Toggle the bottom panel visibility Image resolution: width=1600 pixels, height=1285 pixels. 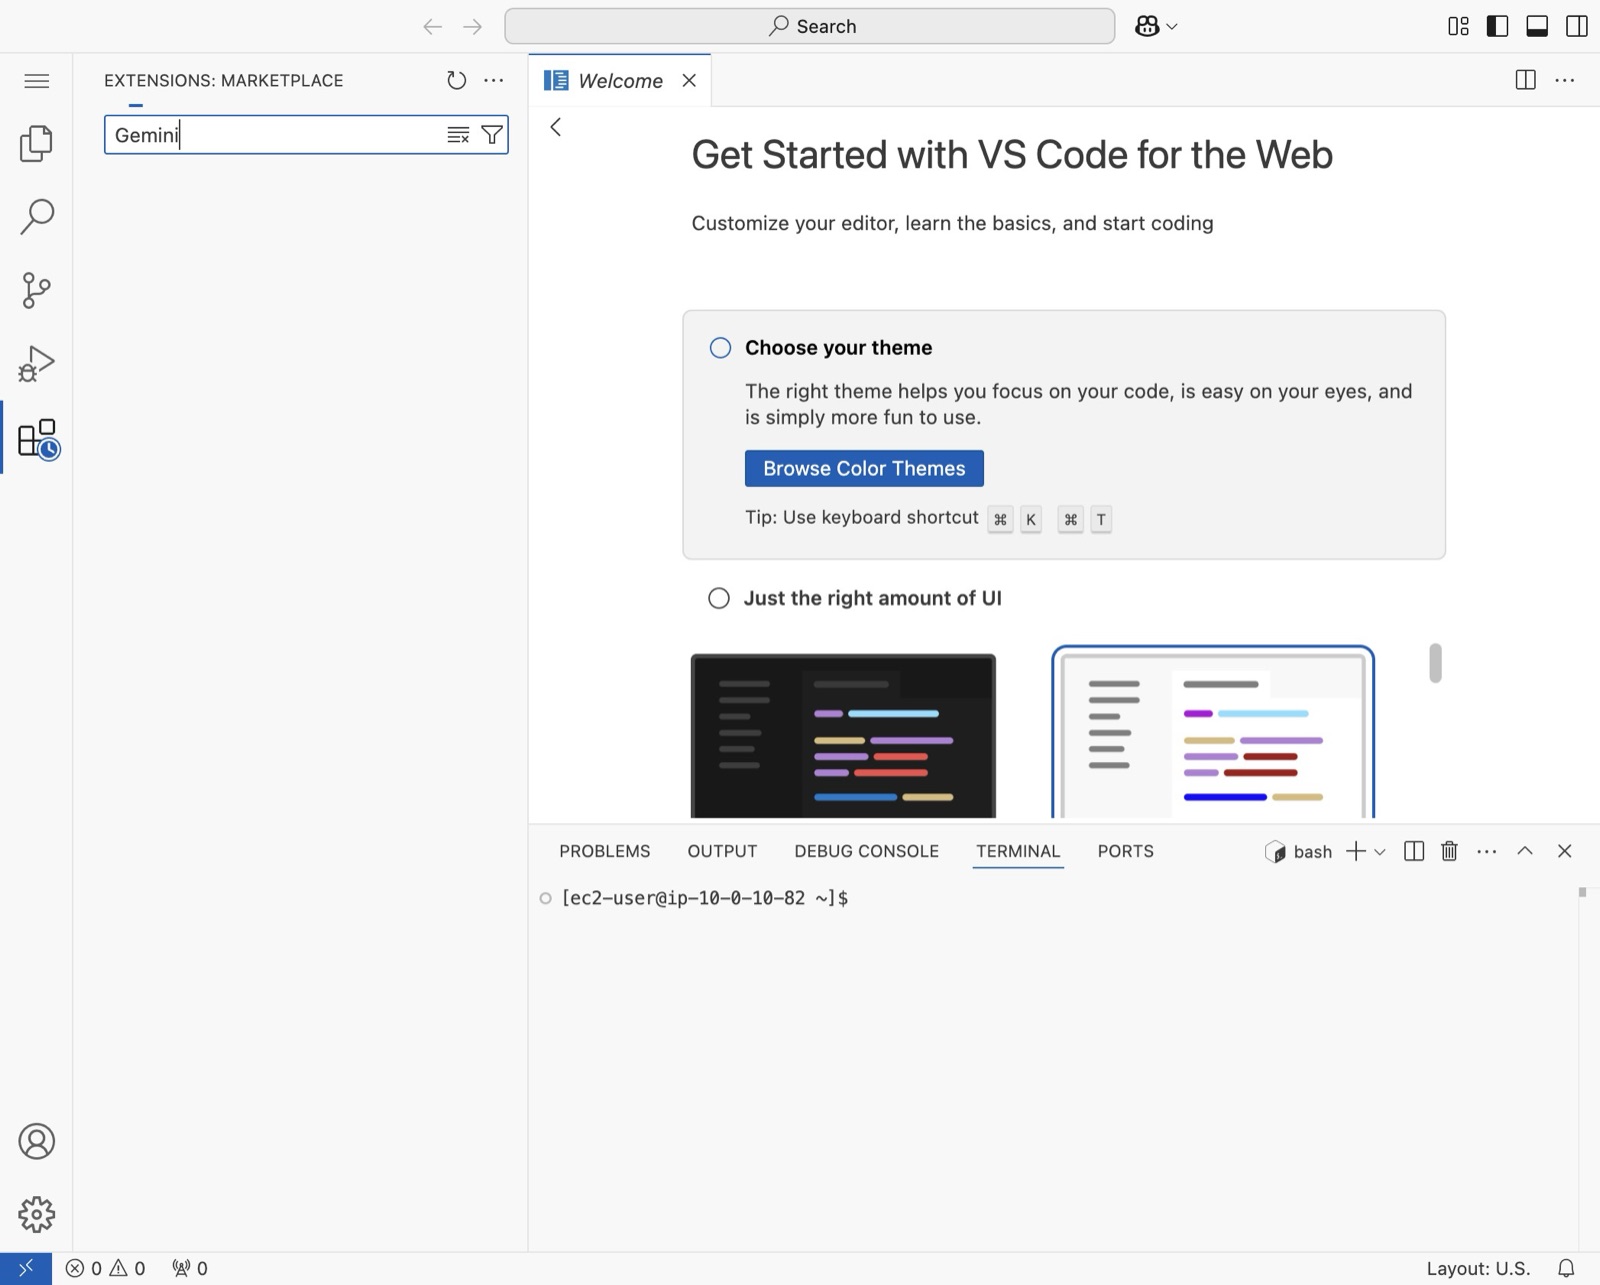(x=1537, y=26)
